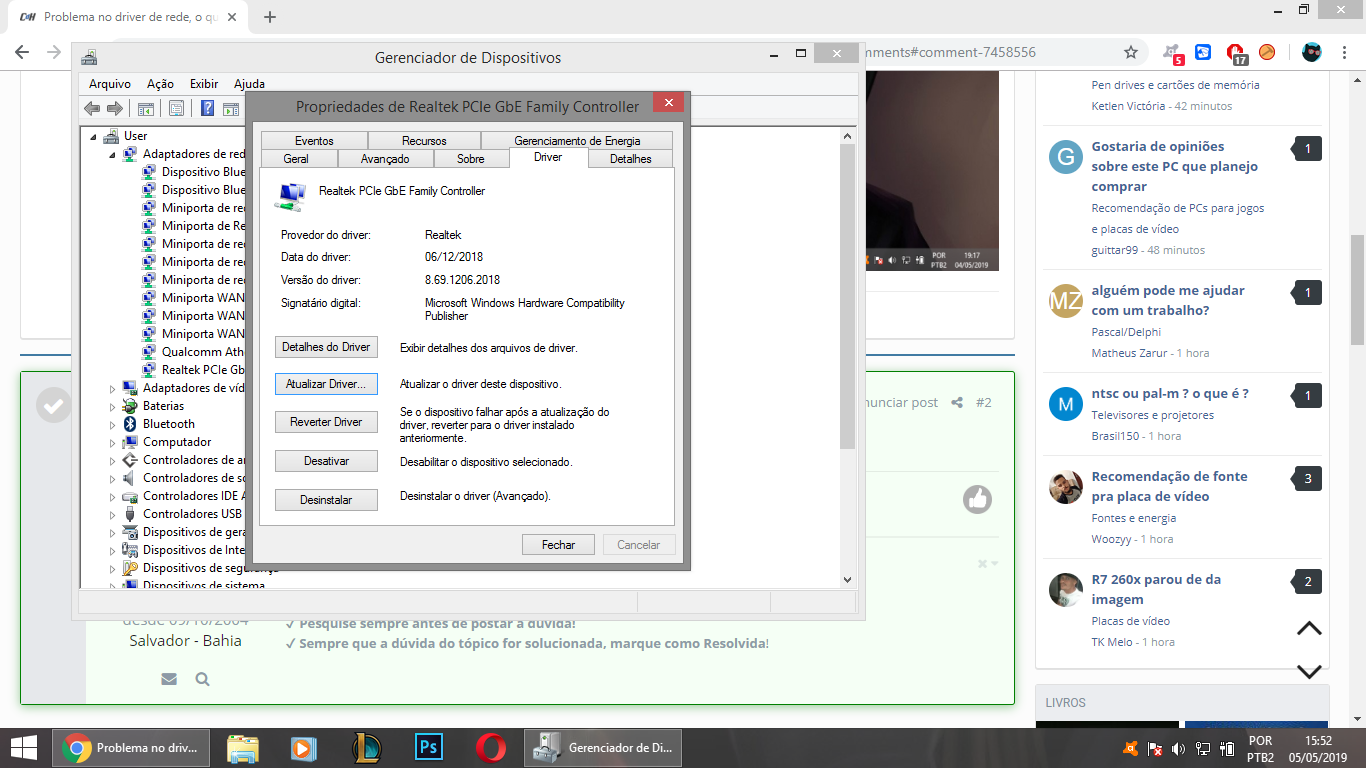Viewport: 1366px width, 768px height.
Task: Click the blue Help question-mark toolbar icon
Action: 208,108
